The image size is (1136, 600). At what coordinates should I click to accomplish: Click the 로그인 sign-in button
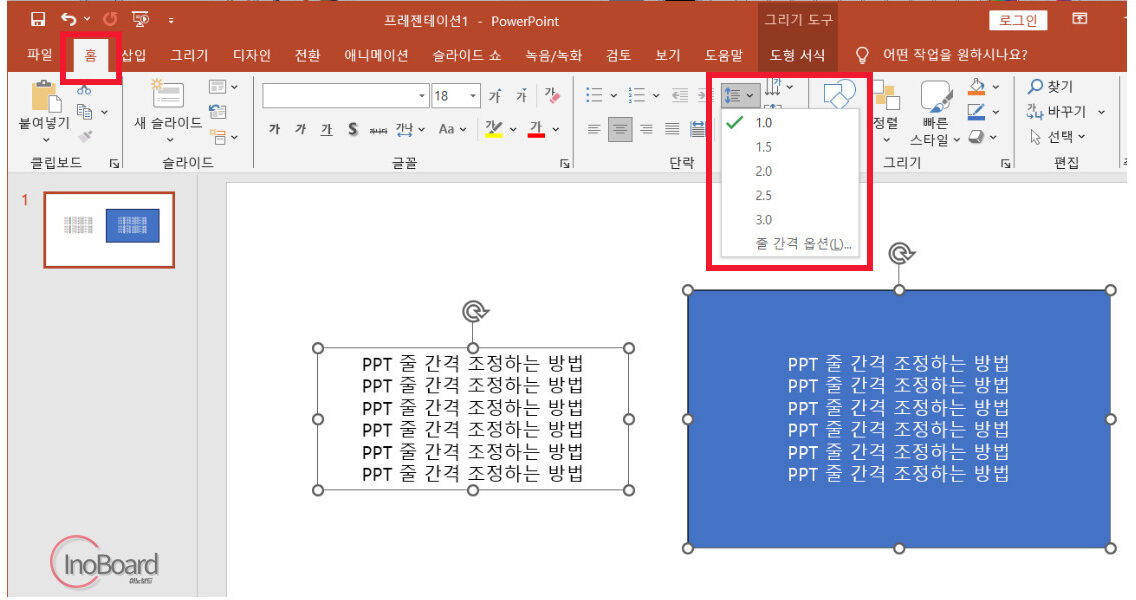(x=1018, y=20)
